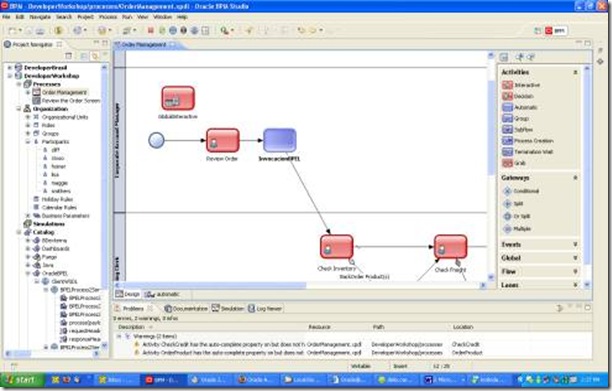Viewport: 612px width, 391px height.
Task: Open the Navigate menu
Action: click(x=40, y=17)
